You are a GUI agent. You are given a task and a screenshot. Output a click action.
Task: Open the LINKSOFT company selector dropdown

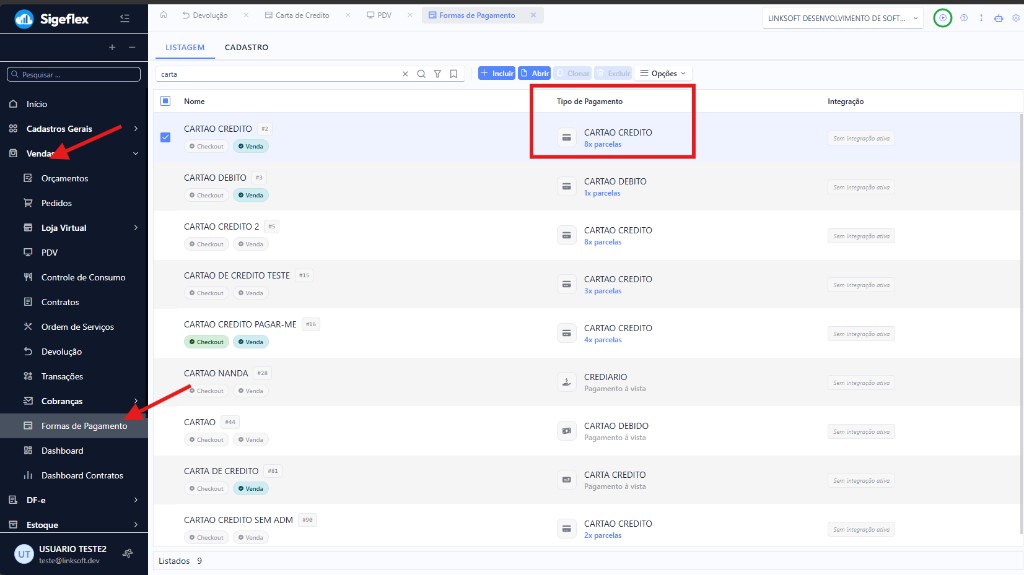pyautogui.click(x=843, y=18)
